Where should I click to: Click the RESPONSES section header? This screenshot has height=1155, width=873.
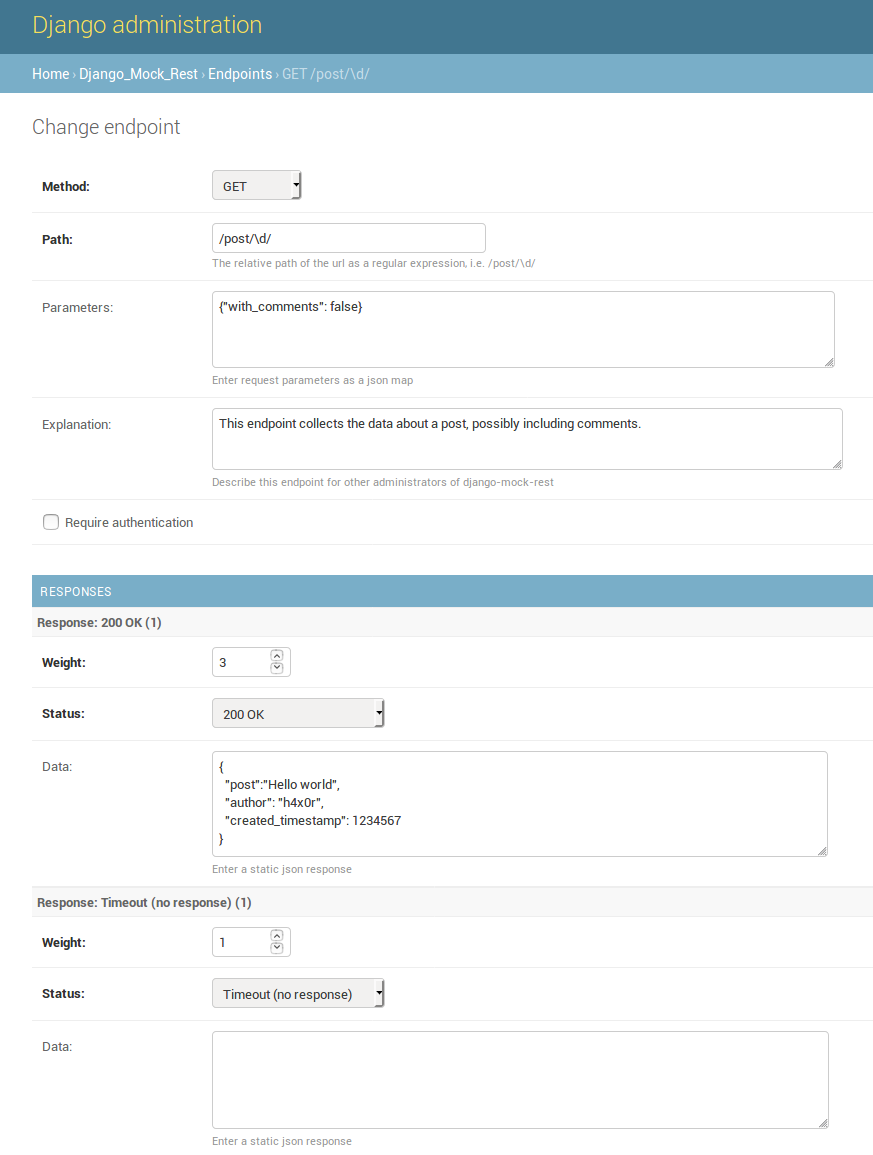[452, 591]
